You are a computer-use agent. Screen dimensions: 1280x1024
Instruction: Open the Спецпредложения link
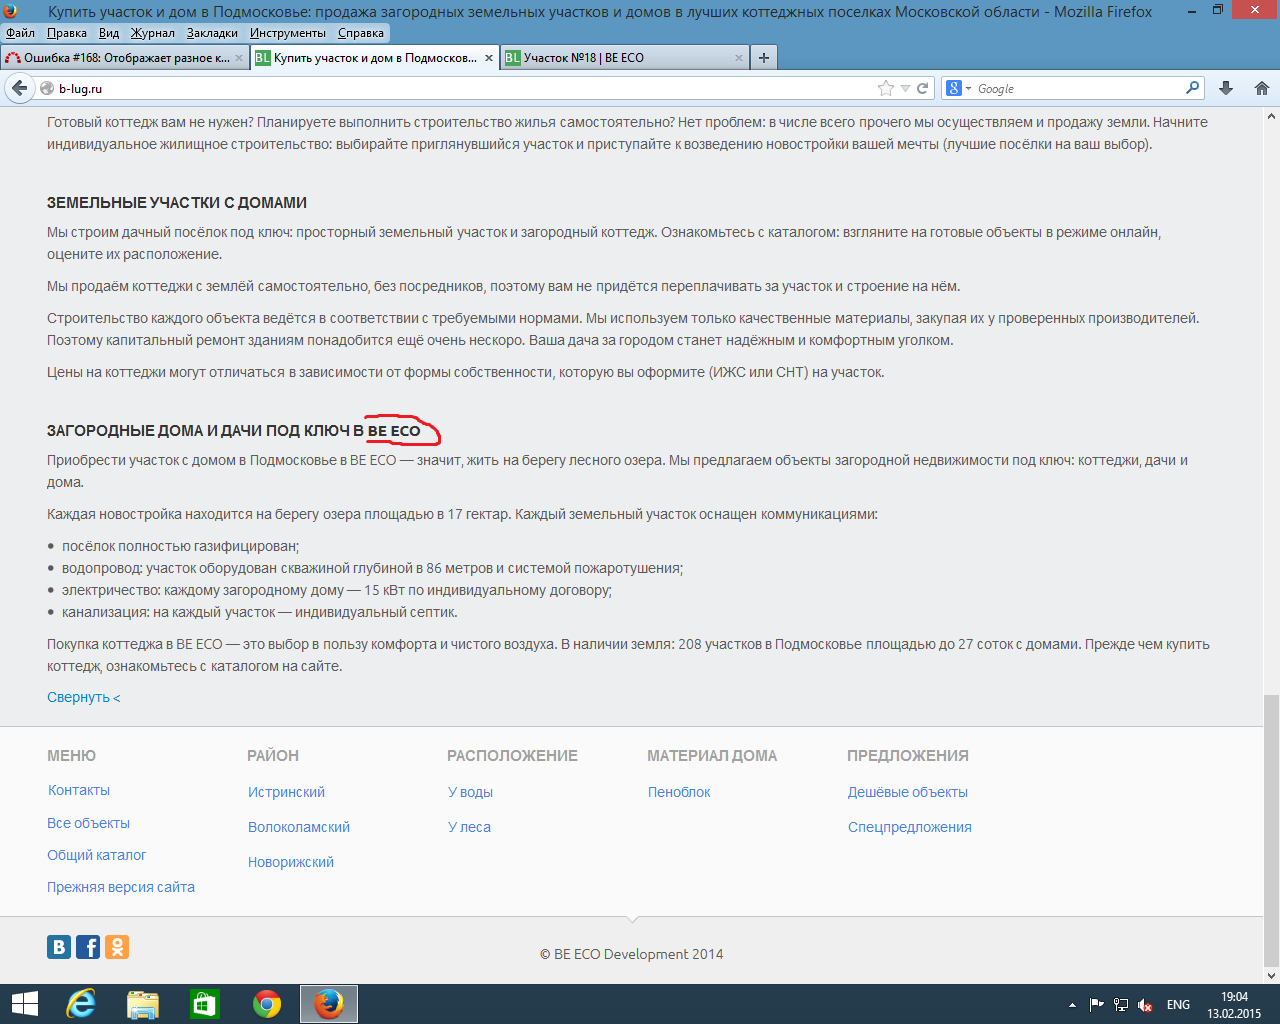click(909, 827)
